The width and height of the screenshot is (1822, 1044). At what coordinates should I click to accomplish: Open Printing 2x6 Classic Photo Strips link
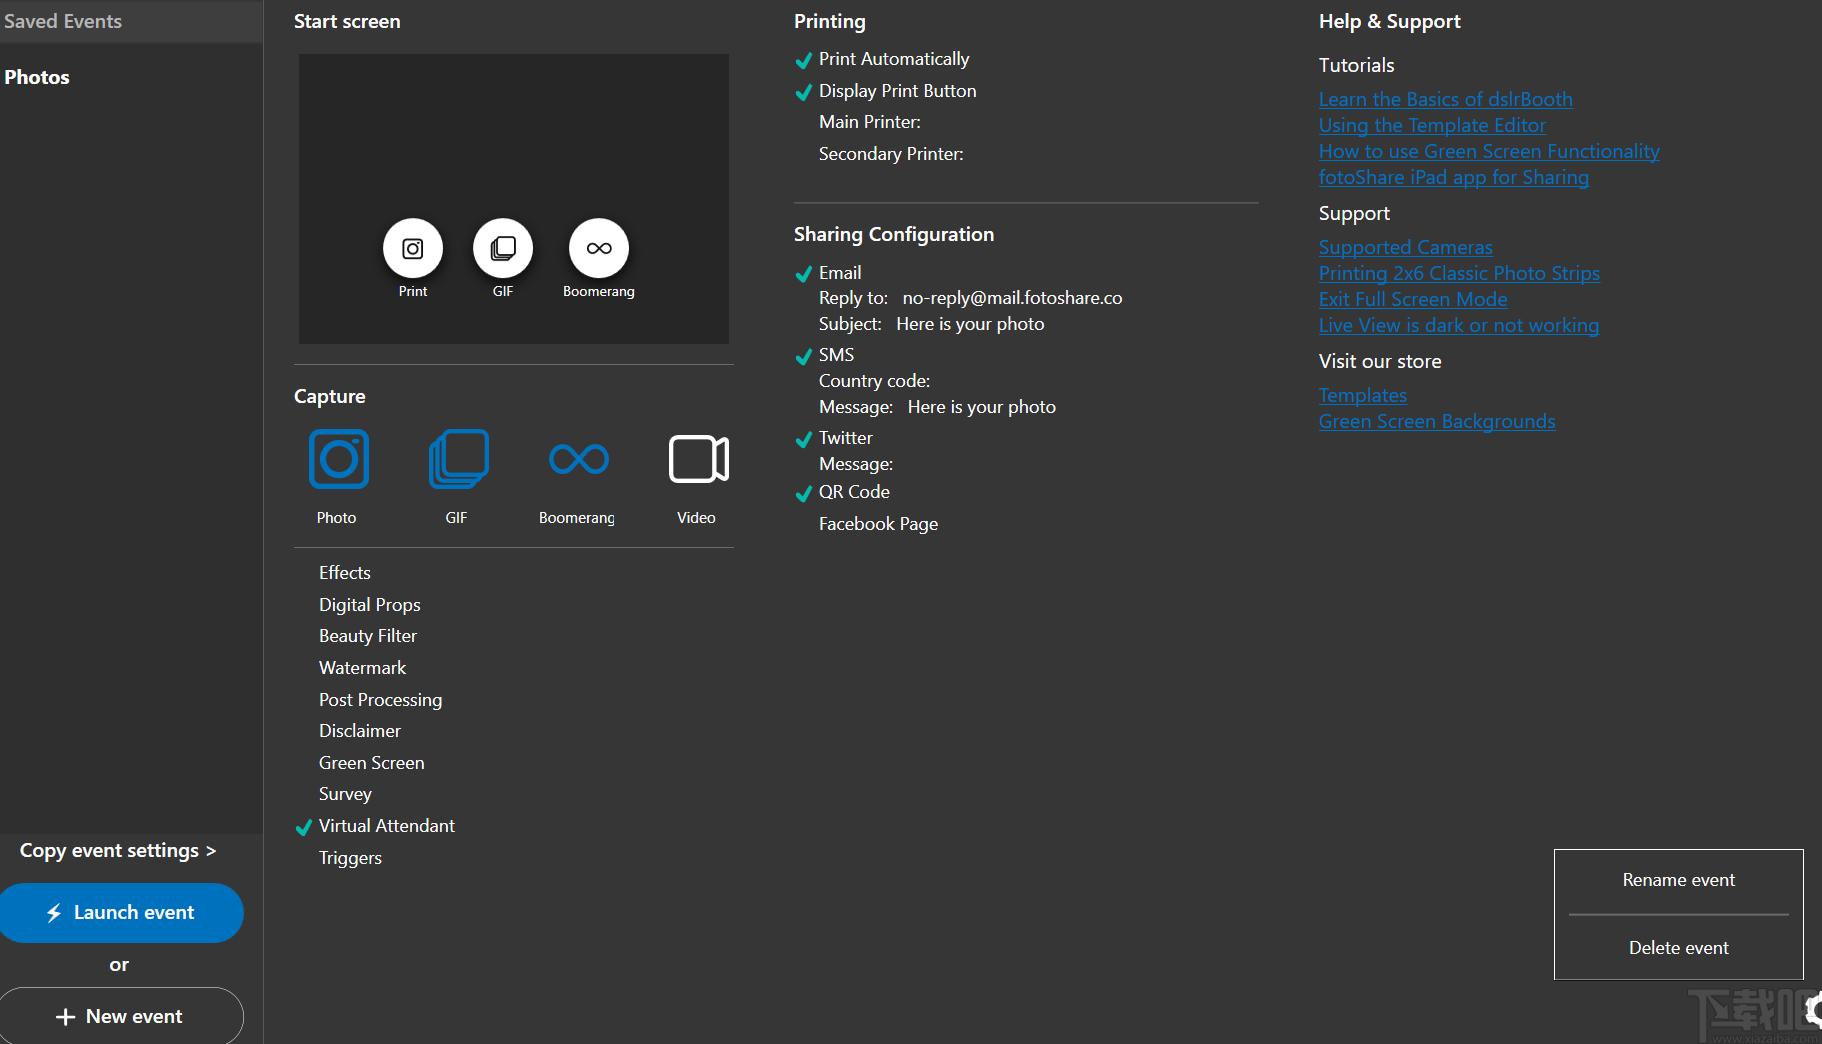1459,273
